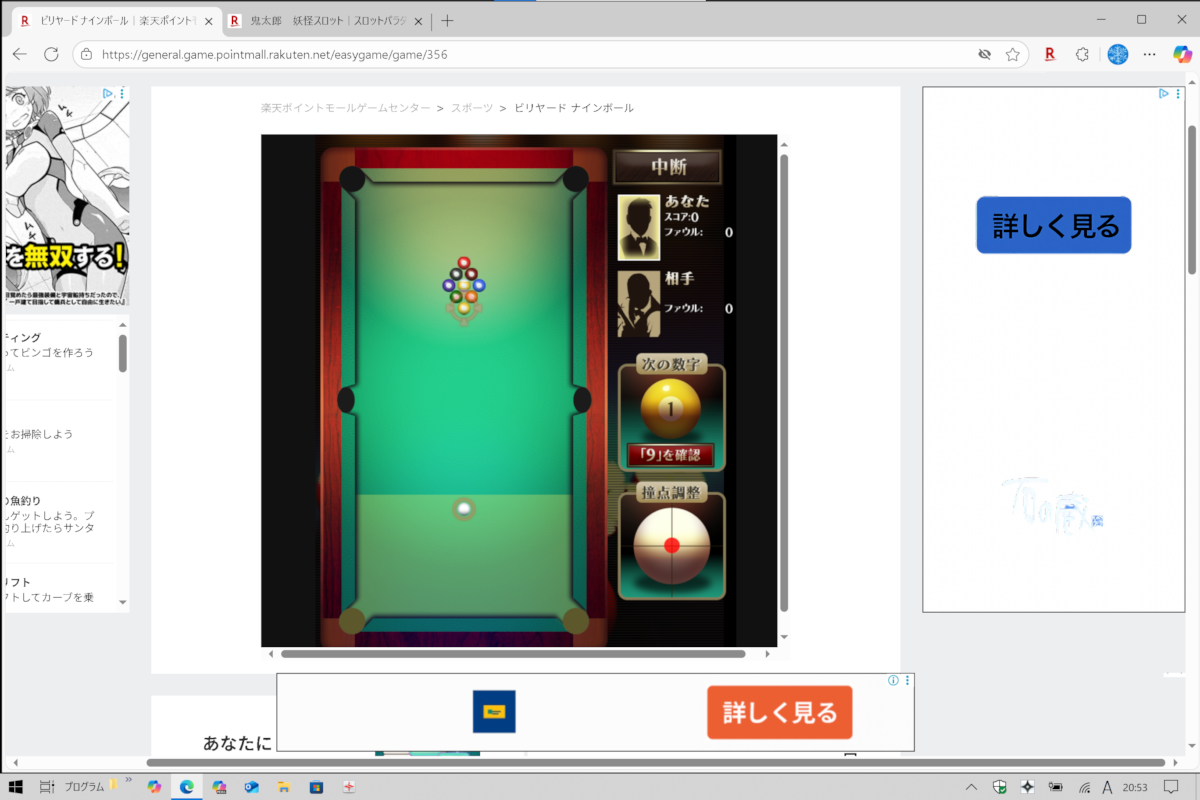
Task: Show hidden system tray icons
Action: [x=971, y=787]
